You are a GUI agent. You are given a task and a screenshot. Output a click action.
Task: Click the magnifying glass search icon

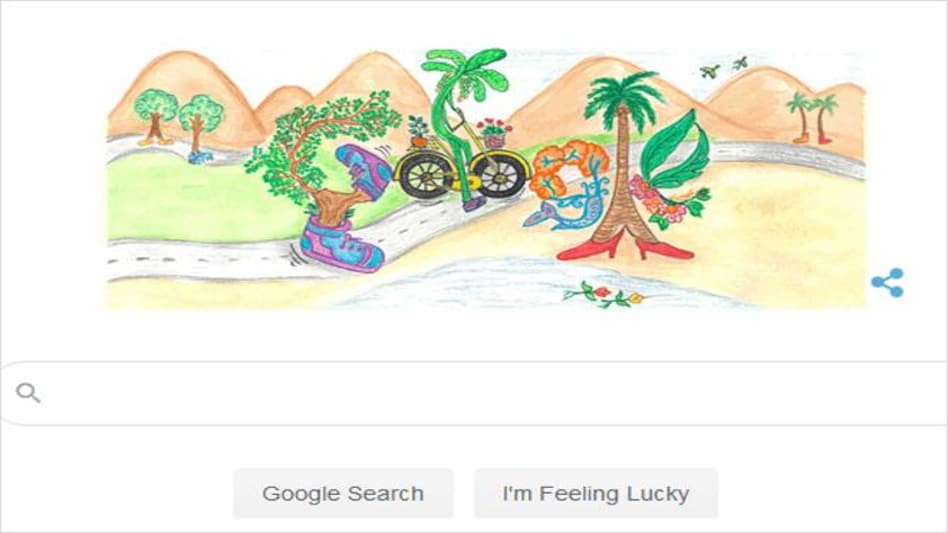pyautogui.click(x=28, y=393)
